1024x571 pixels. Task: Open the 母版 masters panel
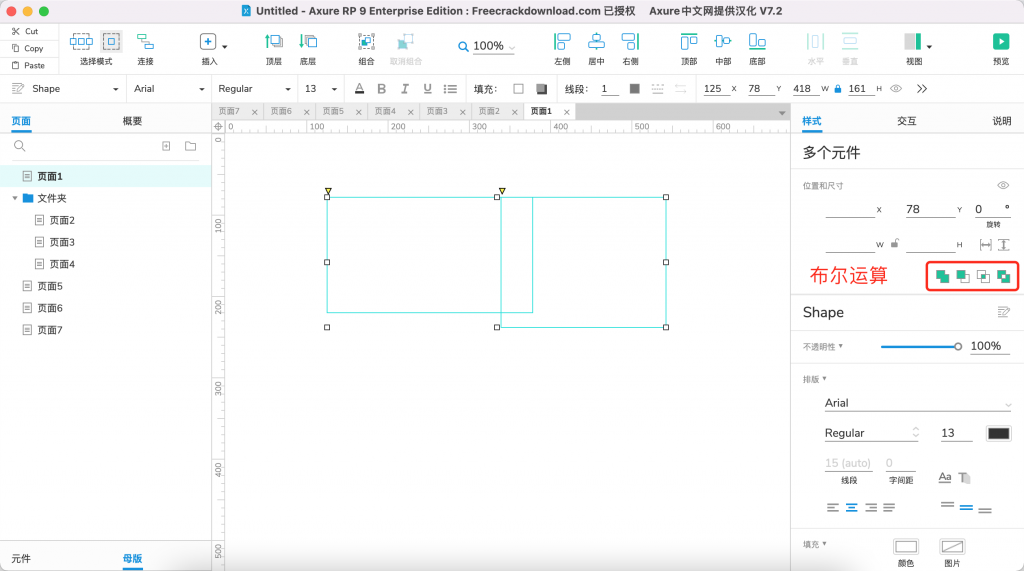click(x=132, y=558)
